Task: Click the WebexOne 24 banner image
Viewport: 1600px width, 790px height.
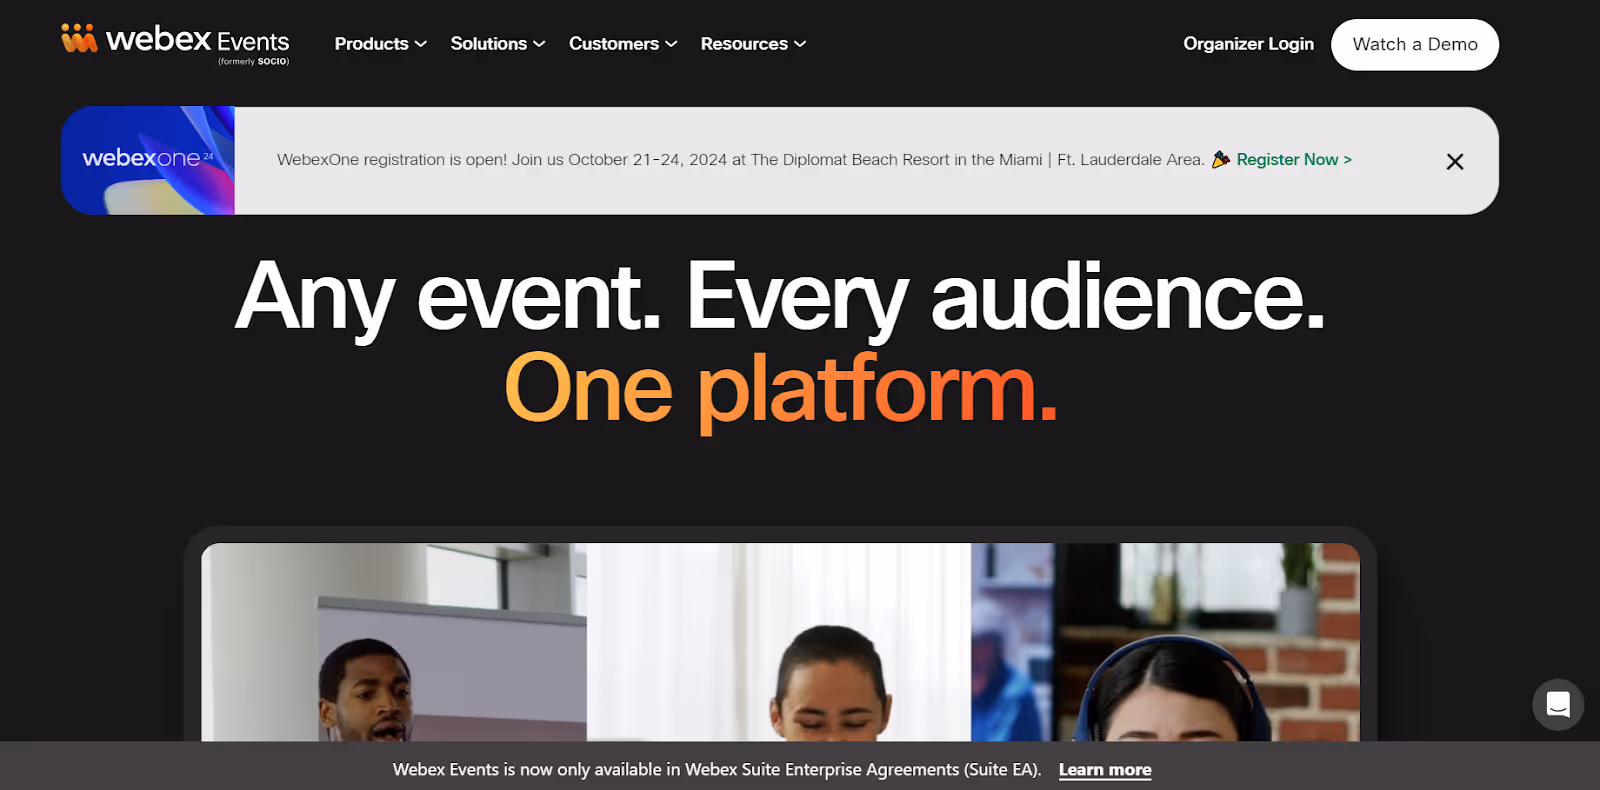Action: (148, 160)
